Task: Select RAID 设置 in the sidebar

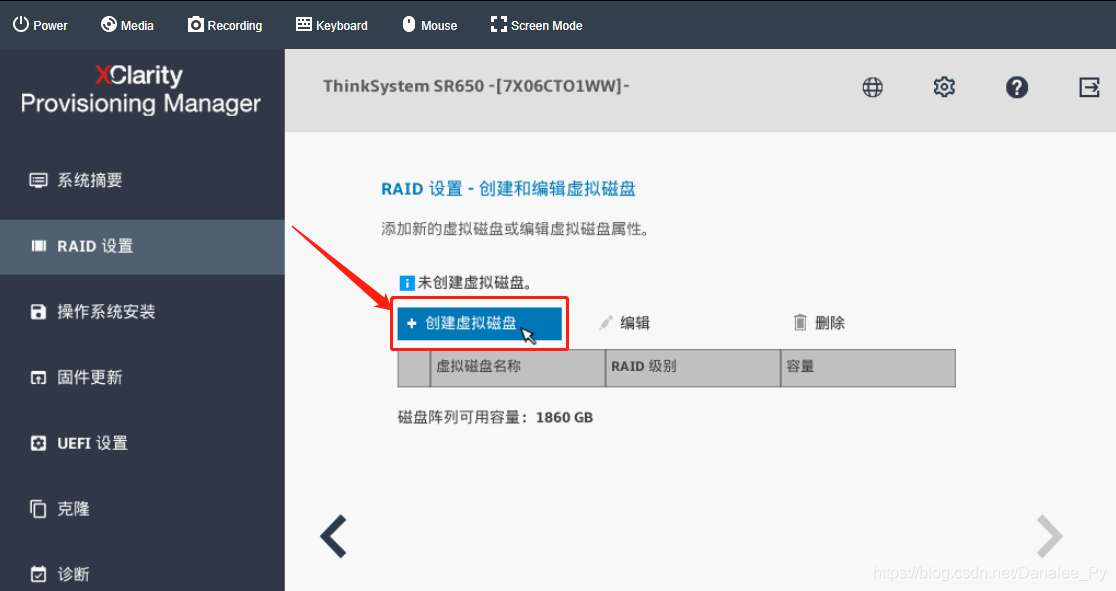Action: coord(142,246)
